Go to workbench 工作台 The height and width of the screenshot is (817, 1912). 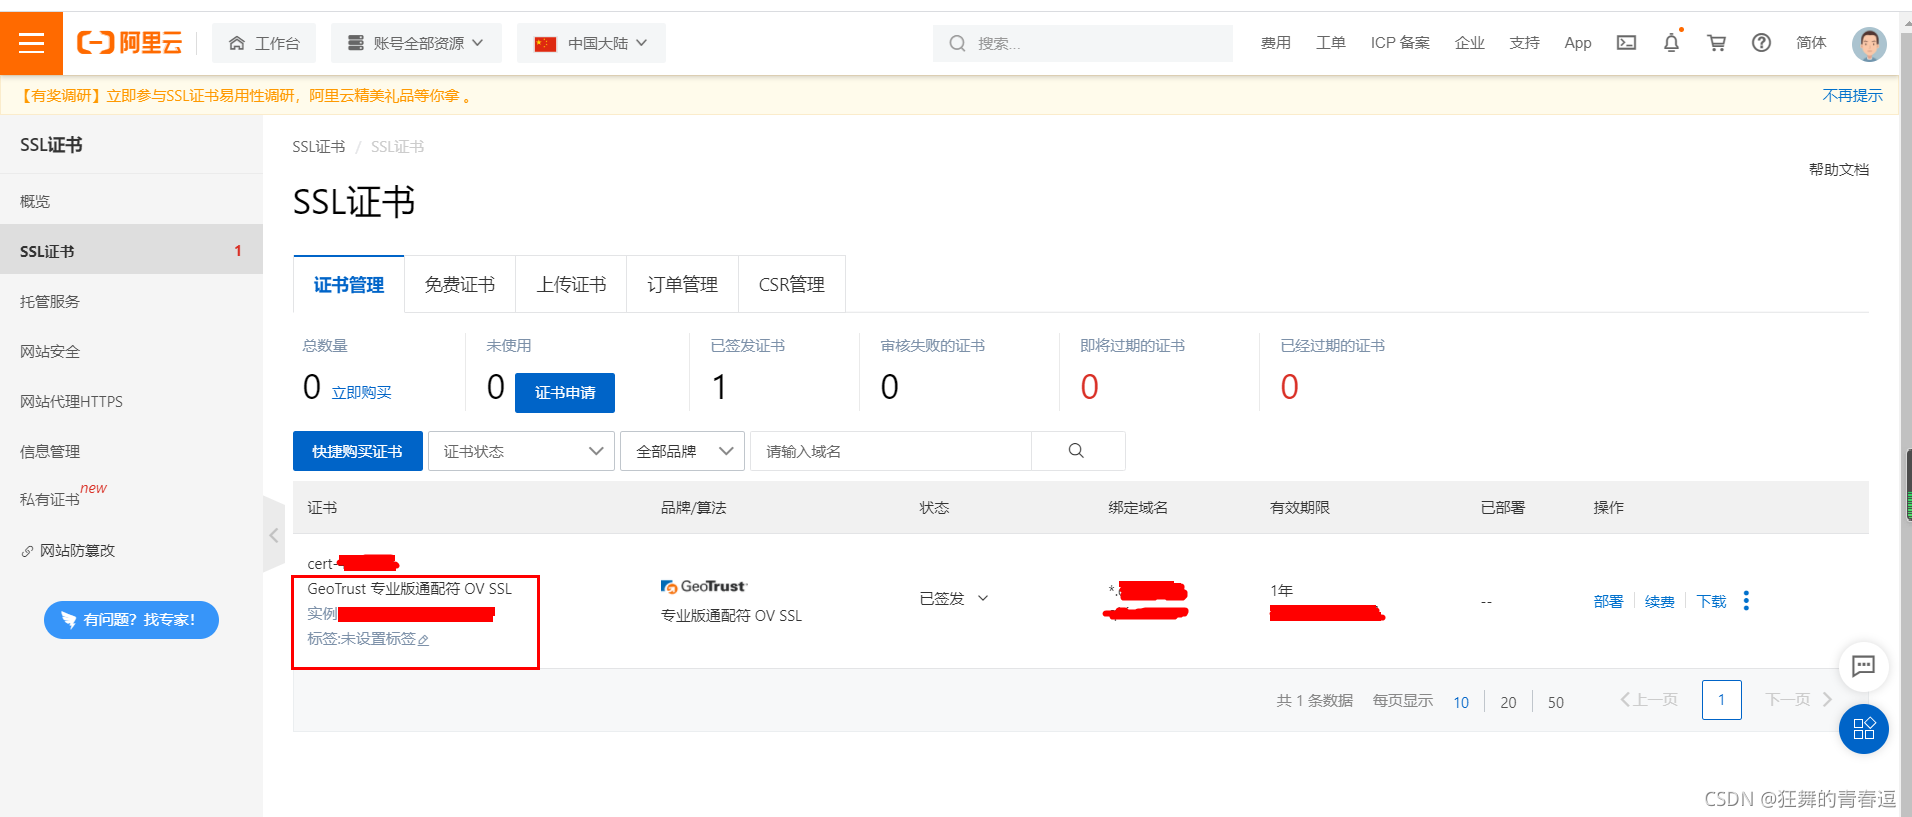[x=264, y=43]
